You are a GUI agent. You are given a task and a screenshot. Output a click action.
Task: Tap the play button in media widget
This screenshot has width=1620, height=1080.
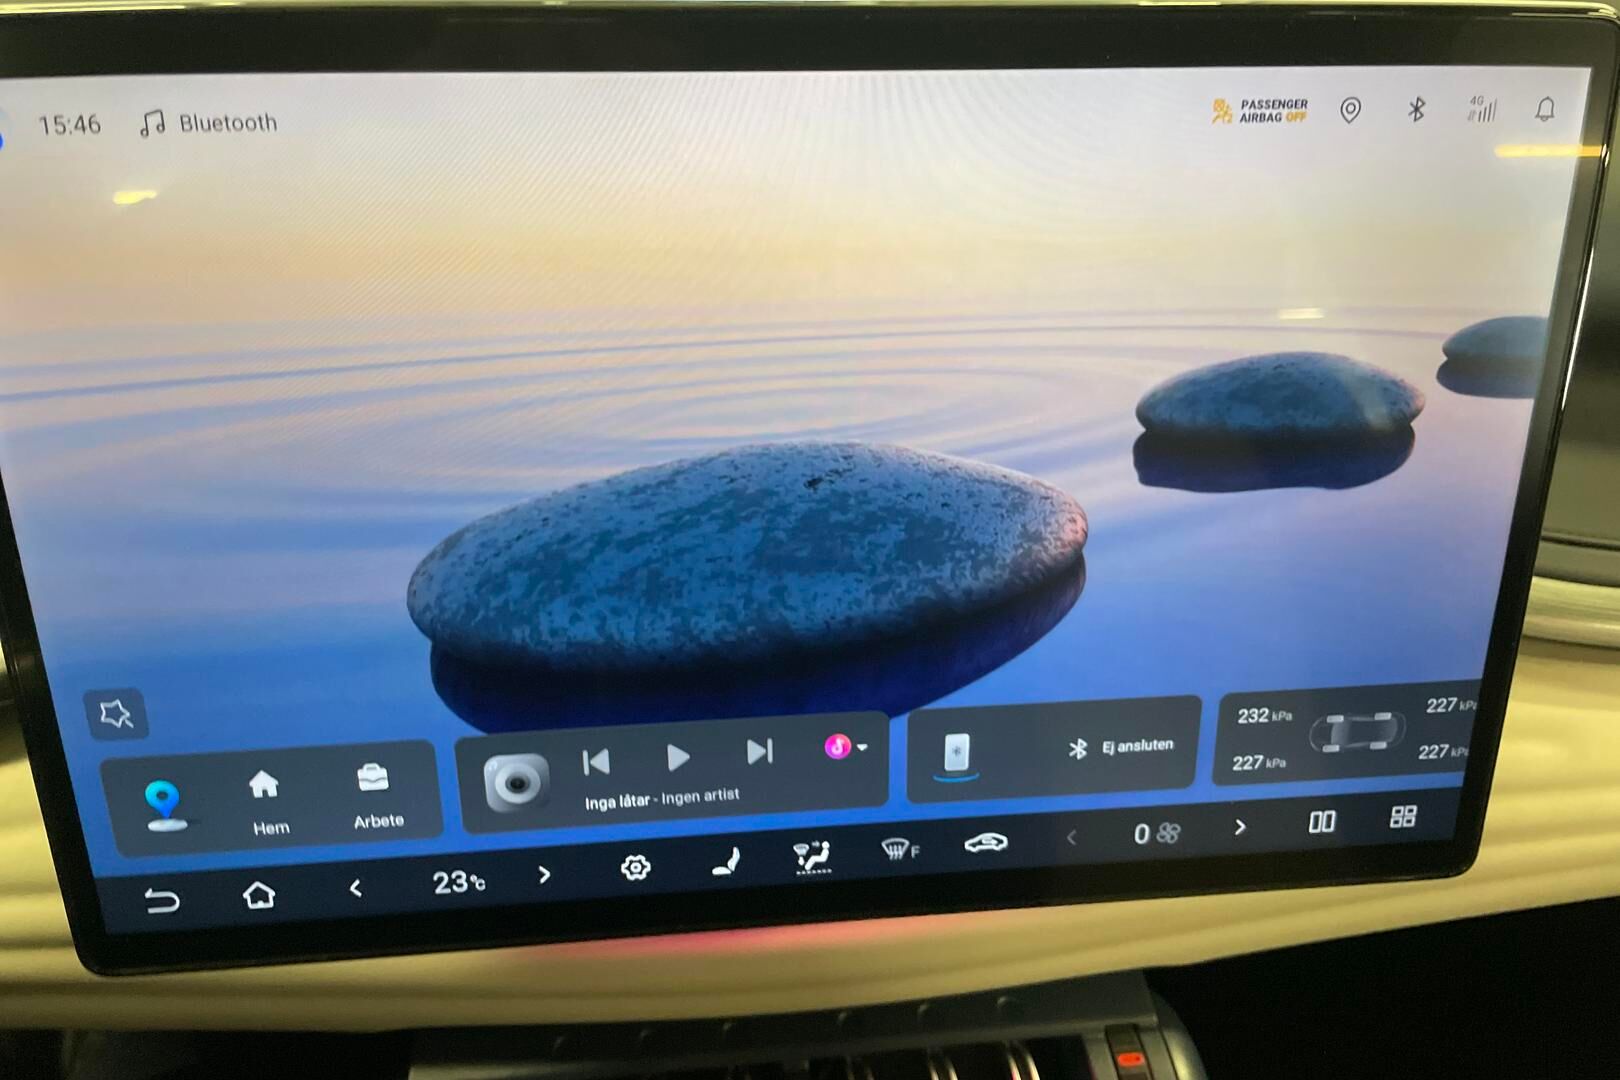pyautogui.click(x=677, y=757)
